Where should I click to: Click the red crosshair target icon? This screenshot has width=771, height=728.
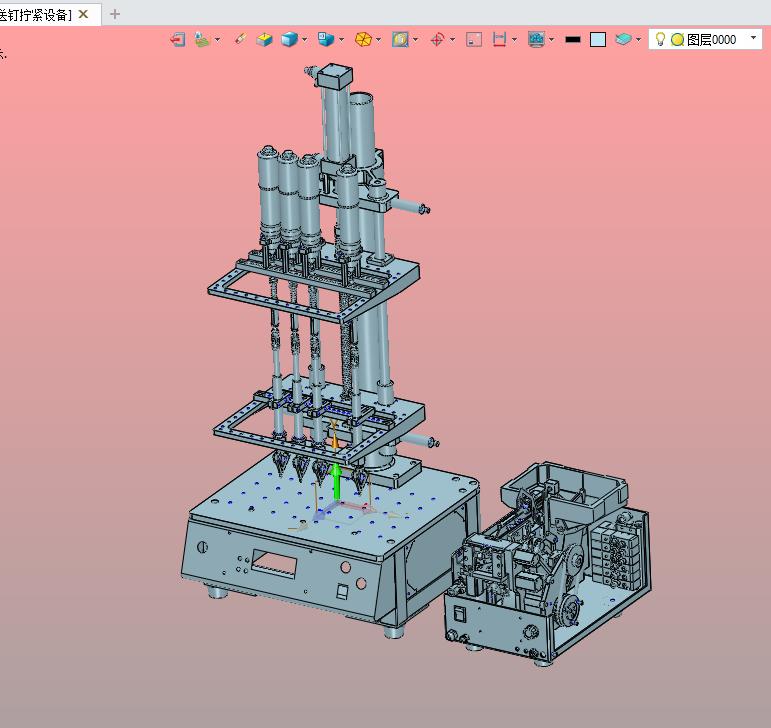(437, 39)
